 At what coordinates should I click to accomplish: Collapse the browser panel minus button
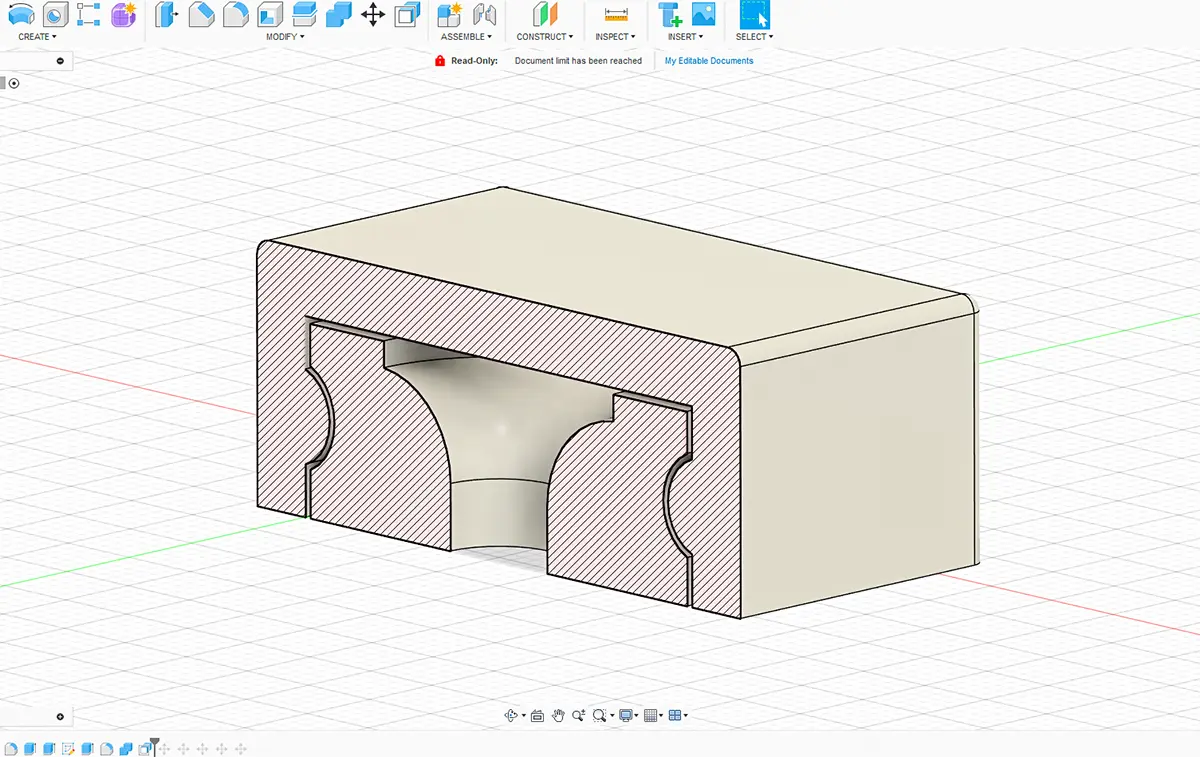[60, 61]
